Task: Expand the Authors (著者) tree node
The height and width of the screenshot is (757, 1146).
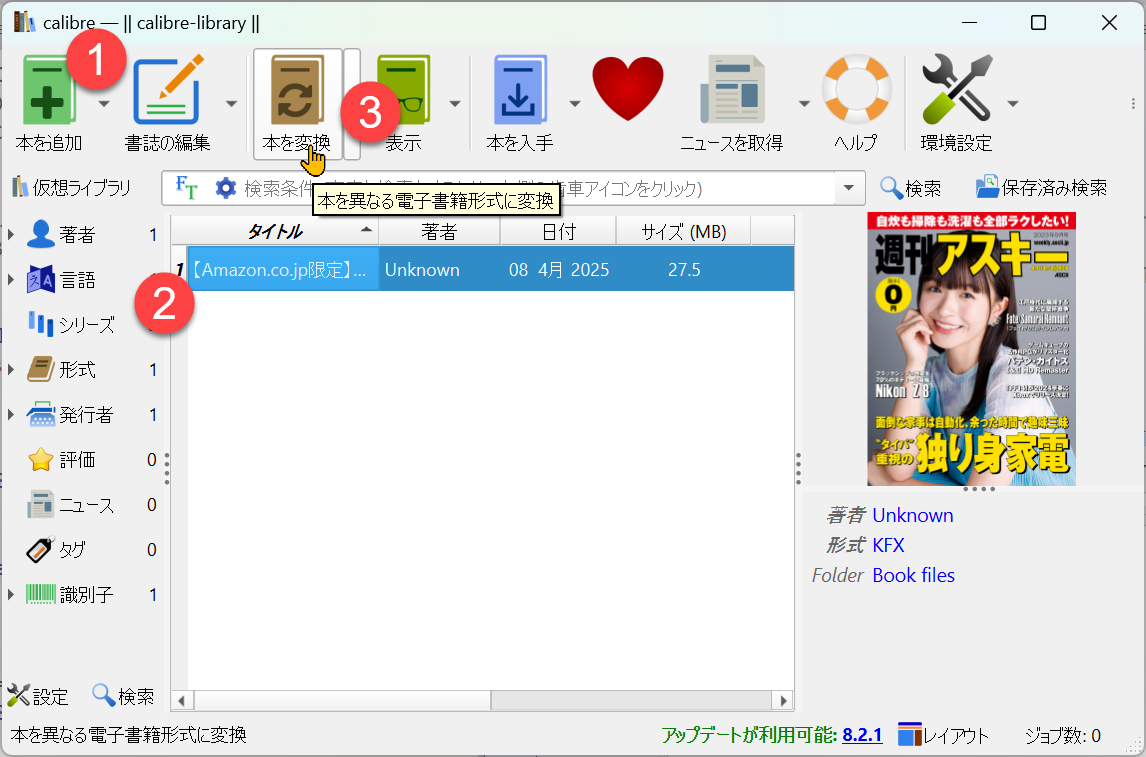Action: pyautogui.click(x=11, y=235)
